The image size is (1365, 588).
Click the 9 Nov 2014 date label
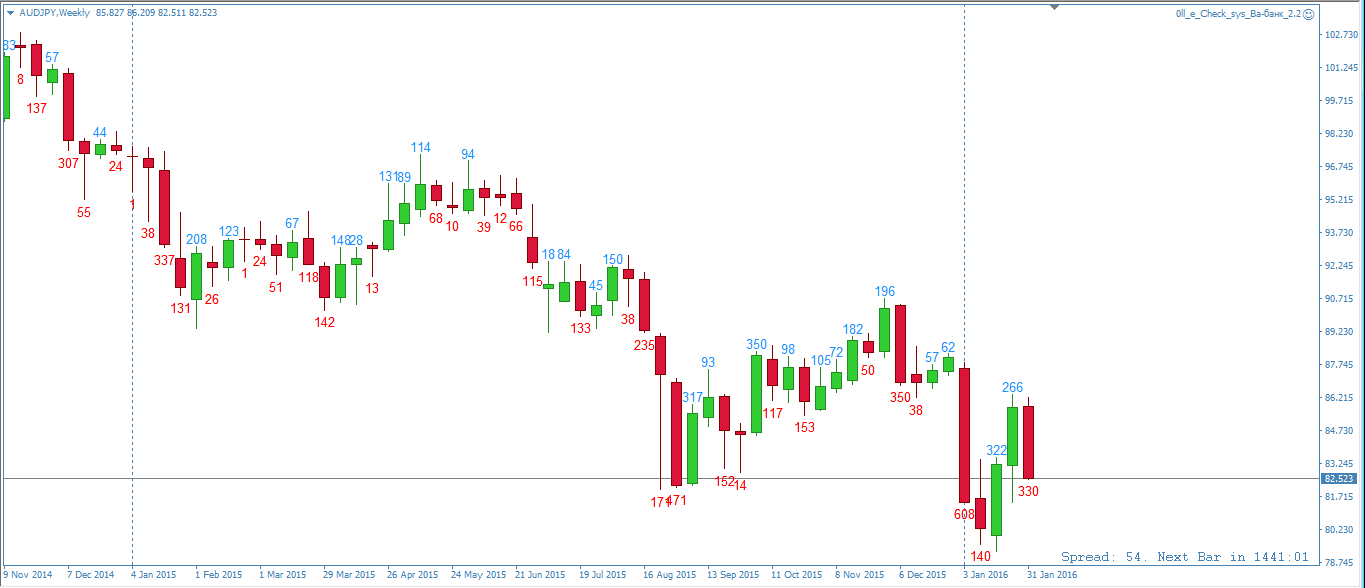(x=29, y=575)
